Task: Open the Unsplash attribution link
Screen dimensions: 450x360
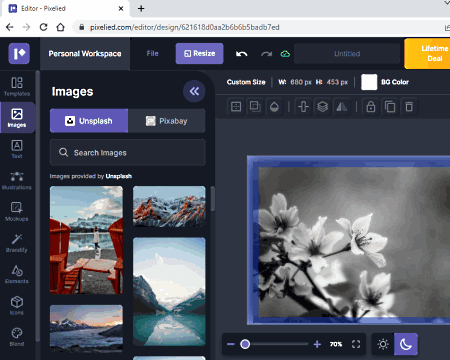Action: coord(119,176)
